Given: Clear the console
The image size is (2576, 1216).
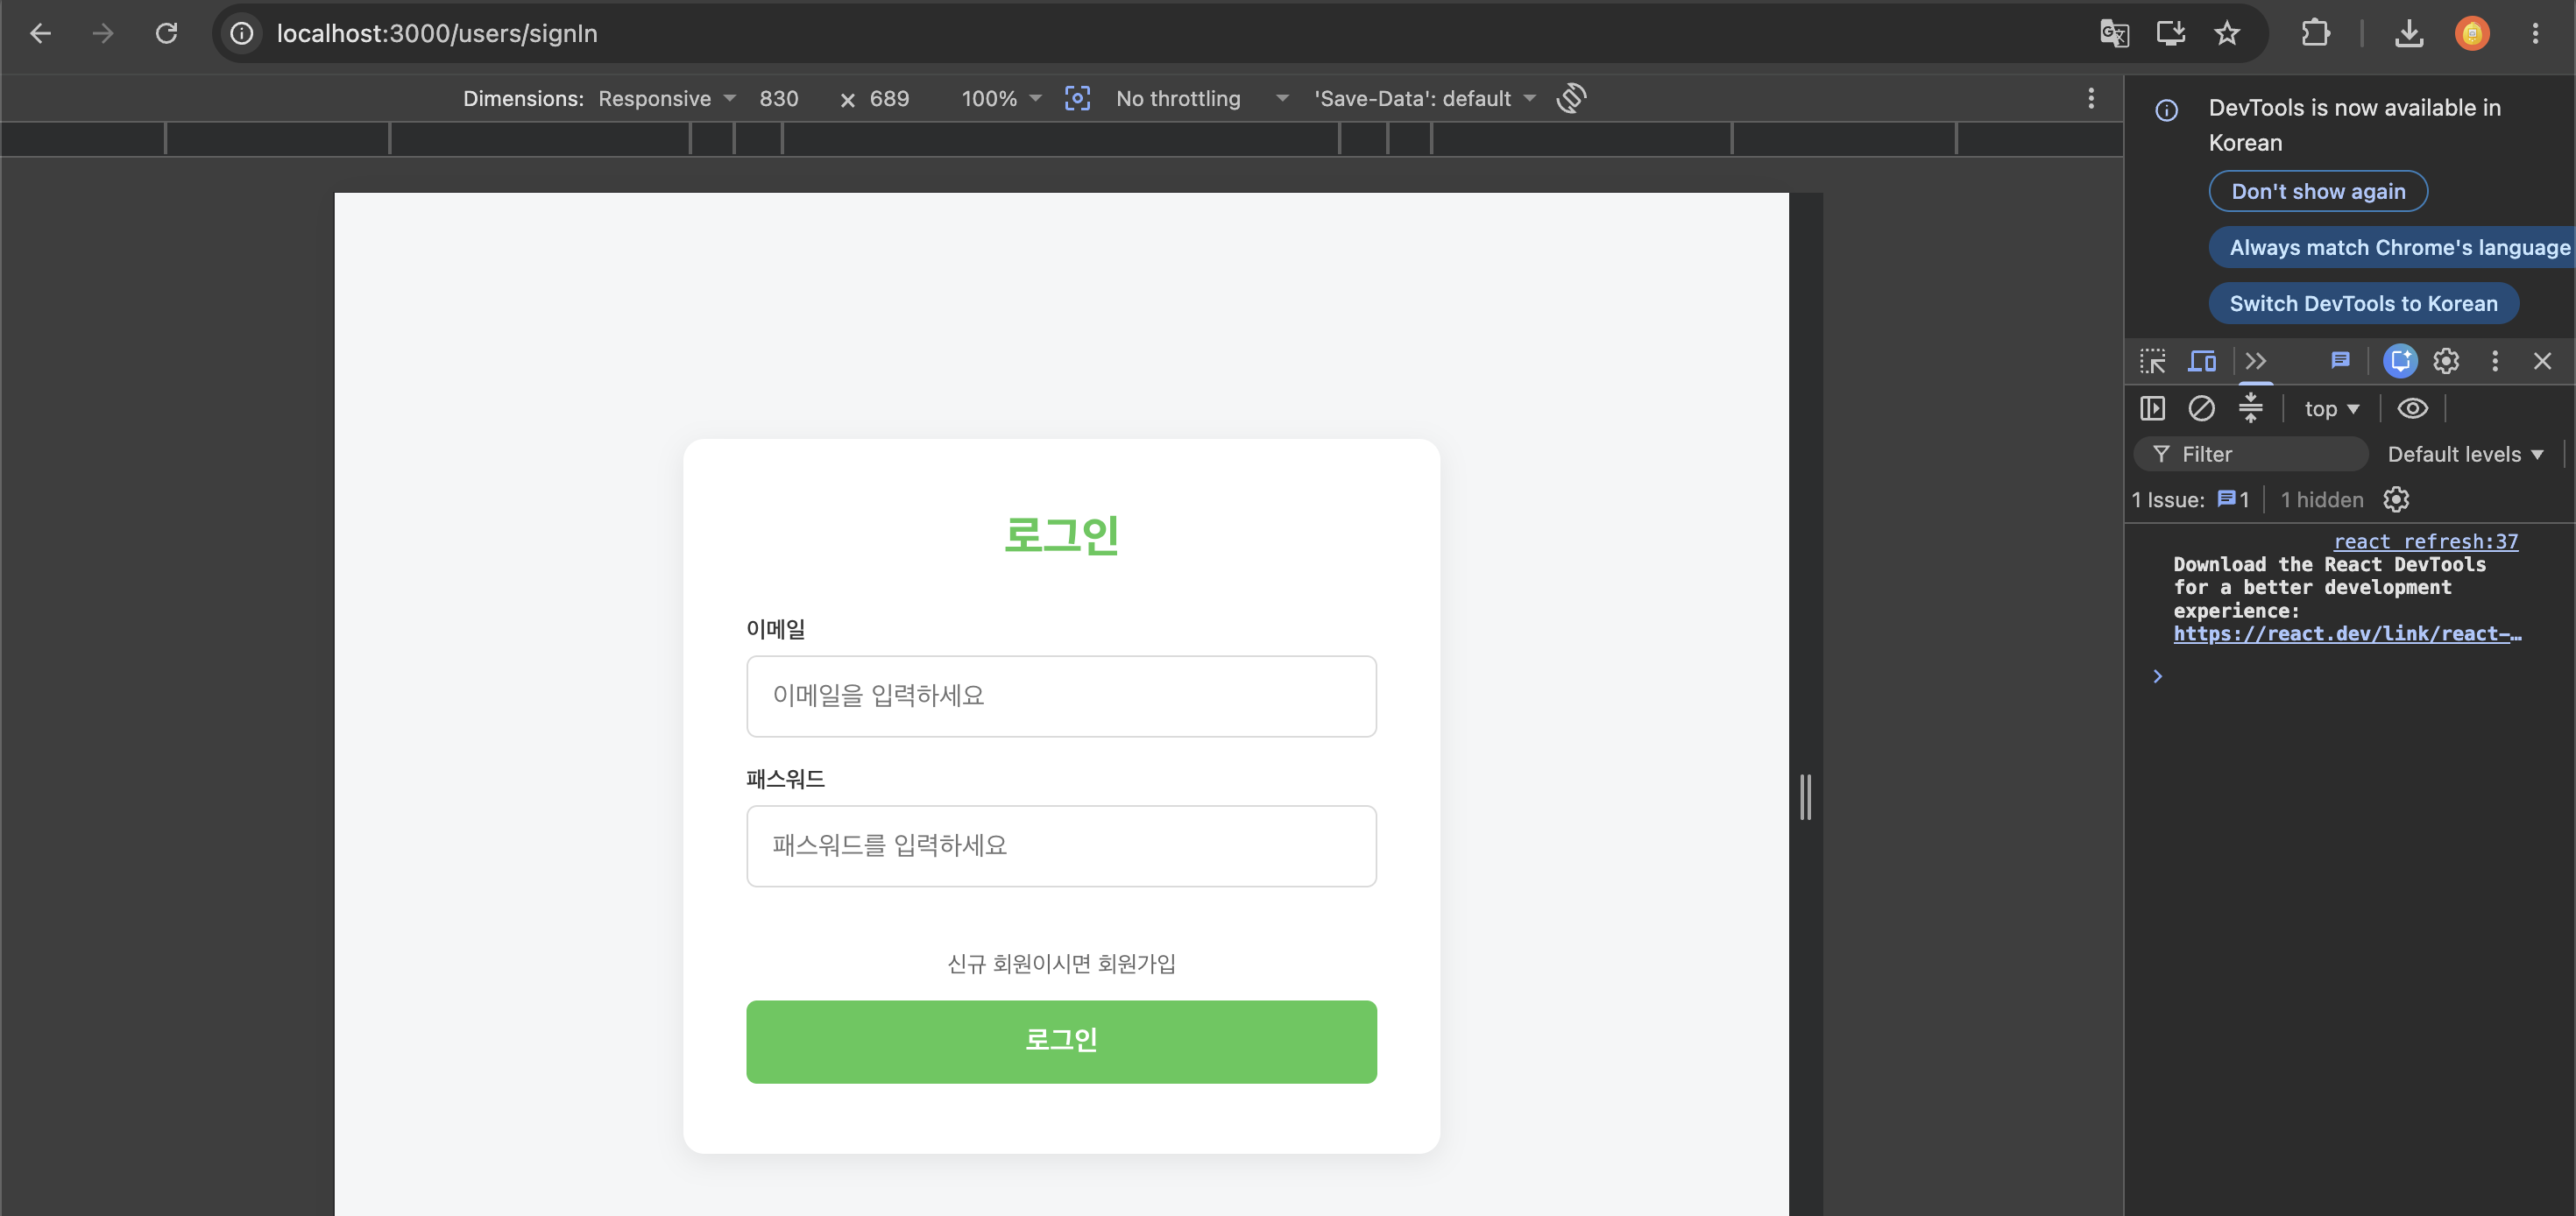Looking at the screenshot, I should 2201,408.
